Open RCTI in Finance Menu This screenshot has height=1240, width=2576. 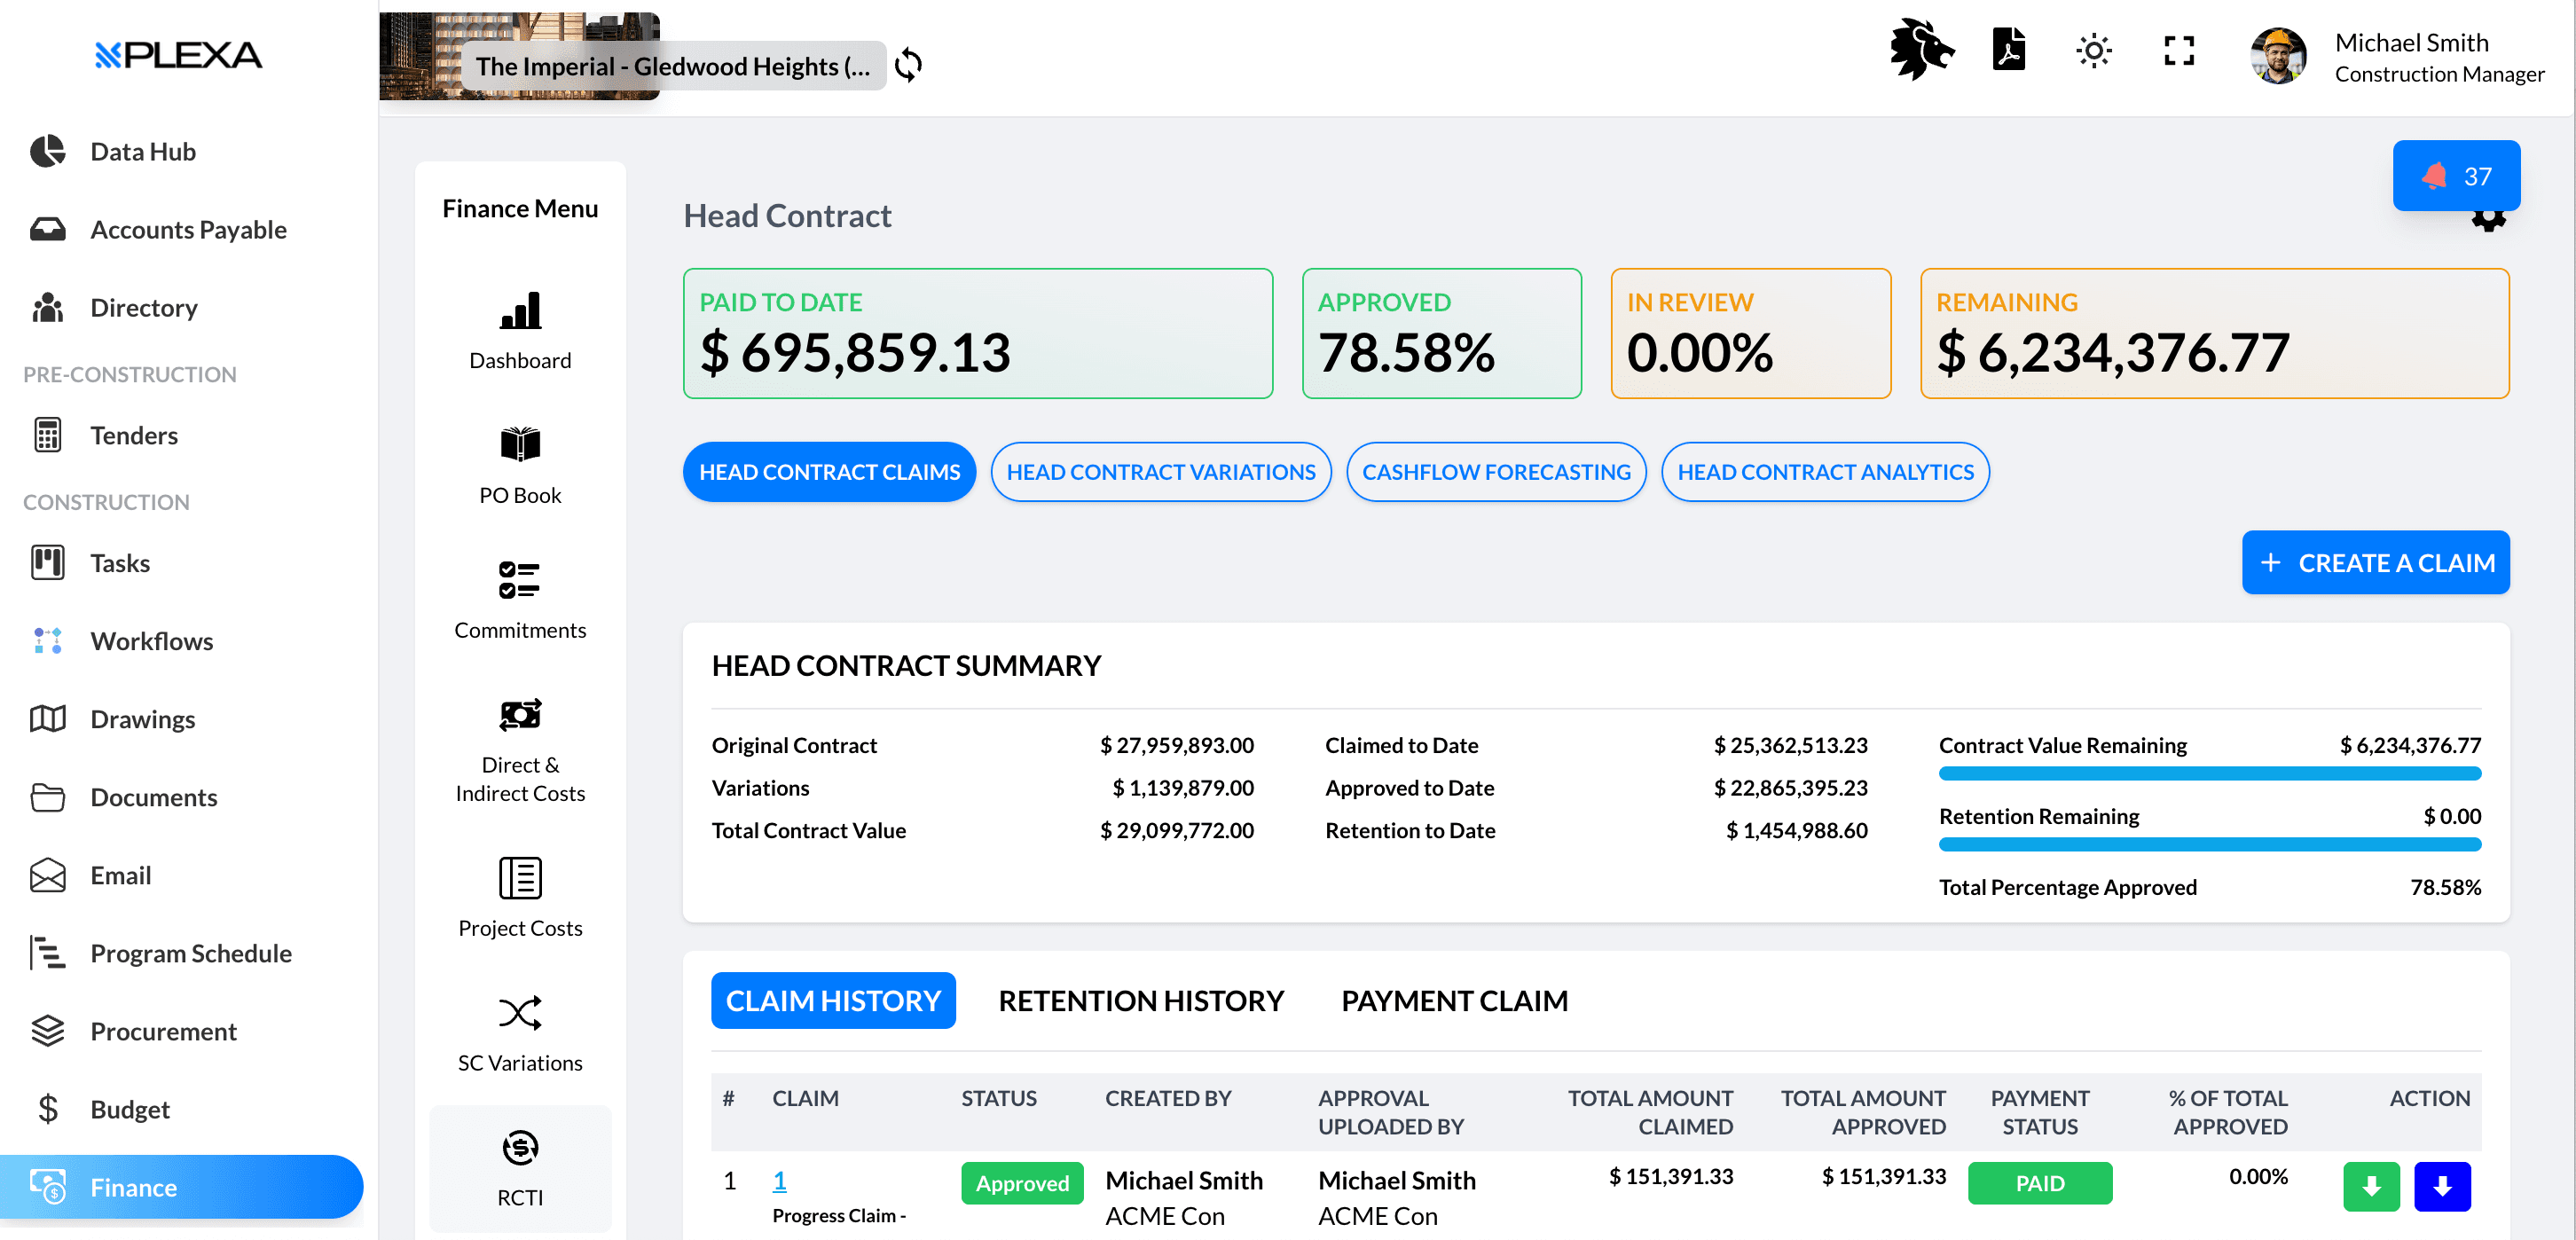[x=520, y=1168]
